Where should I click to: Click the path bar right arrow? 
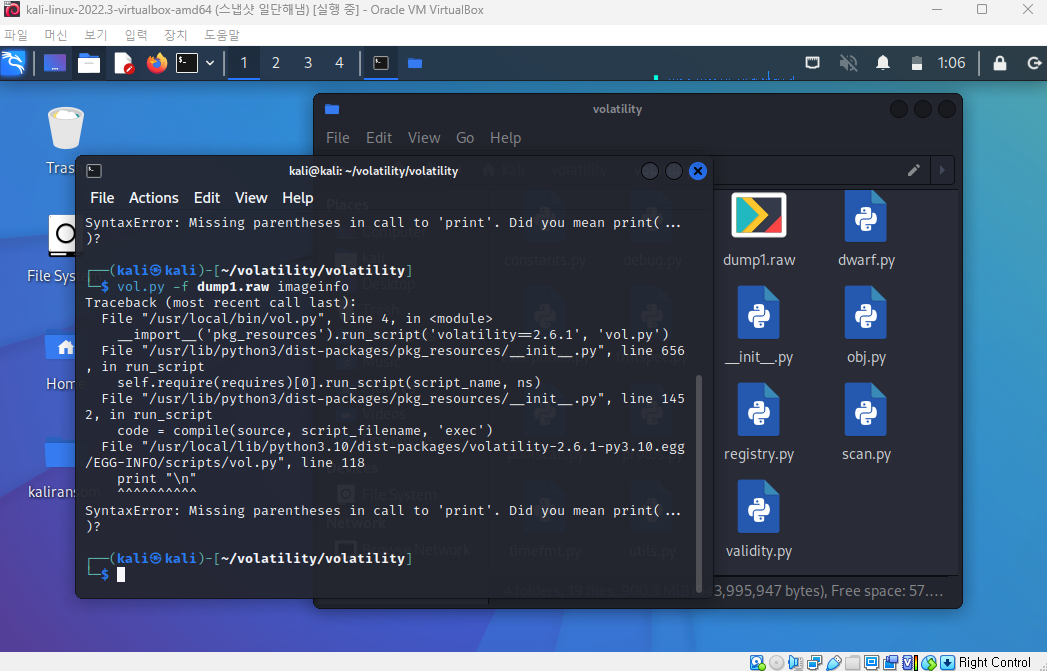[x=942, y=170]
